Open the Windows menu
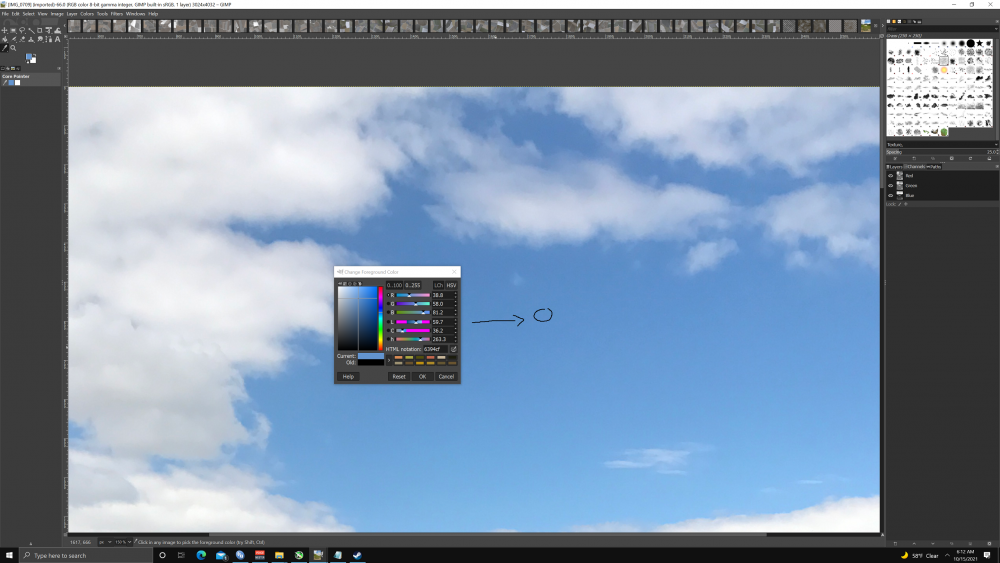 [x=135, y=13]
